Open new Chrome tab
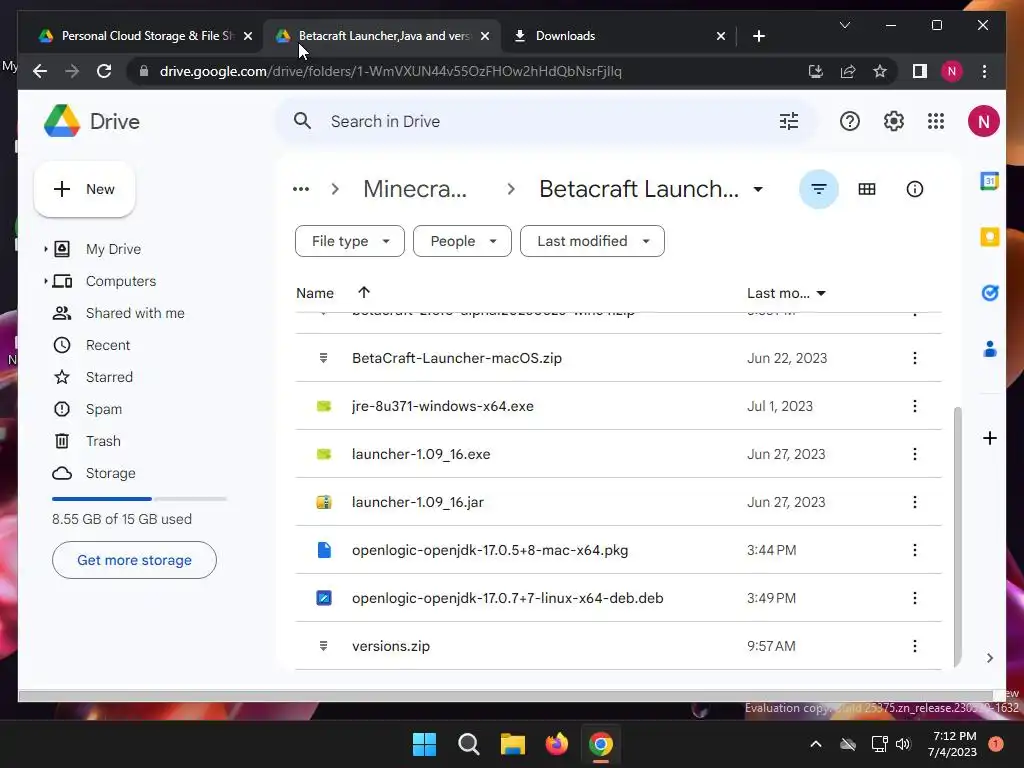Image resolution: width=1024 pixels, height=768 pixels. pyautogui.click(x=758, y=36)
